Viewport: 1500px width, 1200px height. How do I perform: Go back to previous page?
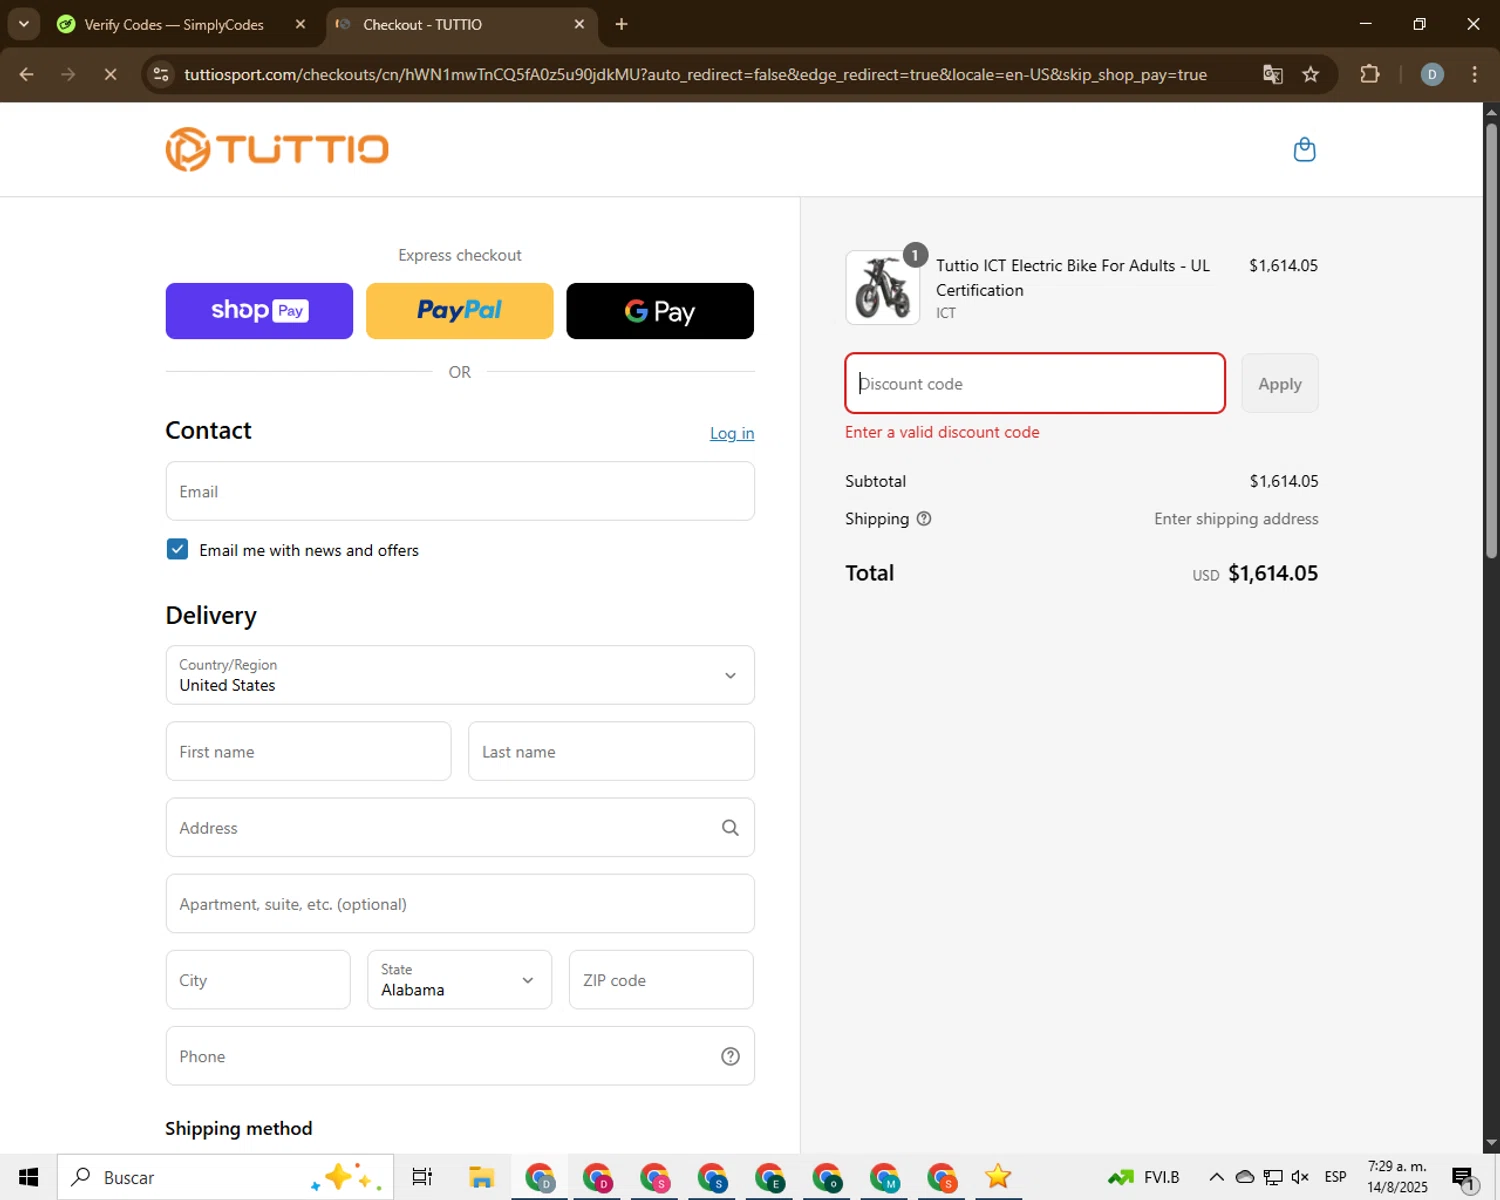coord(27,74)
